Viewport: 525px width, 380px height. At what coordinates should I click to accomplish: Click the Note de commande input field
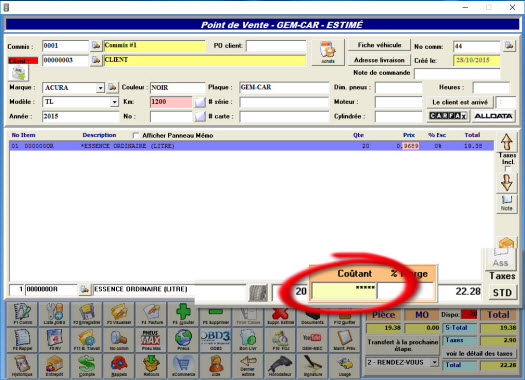457,73
